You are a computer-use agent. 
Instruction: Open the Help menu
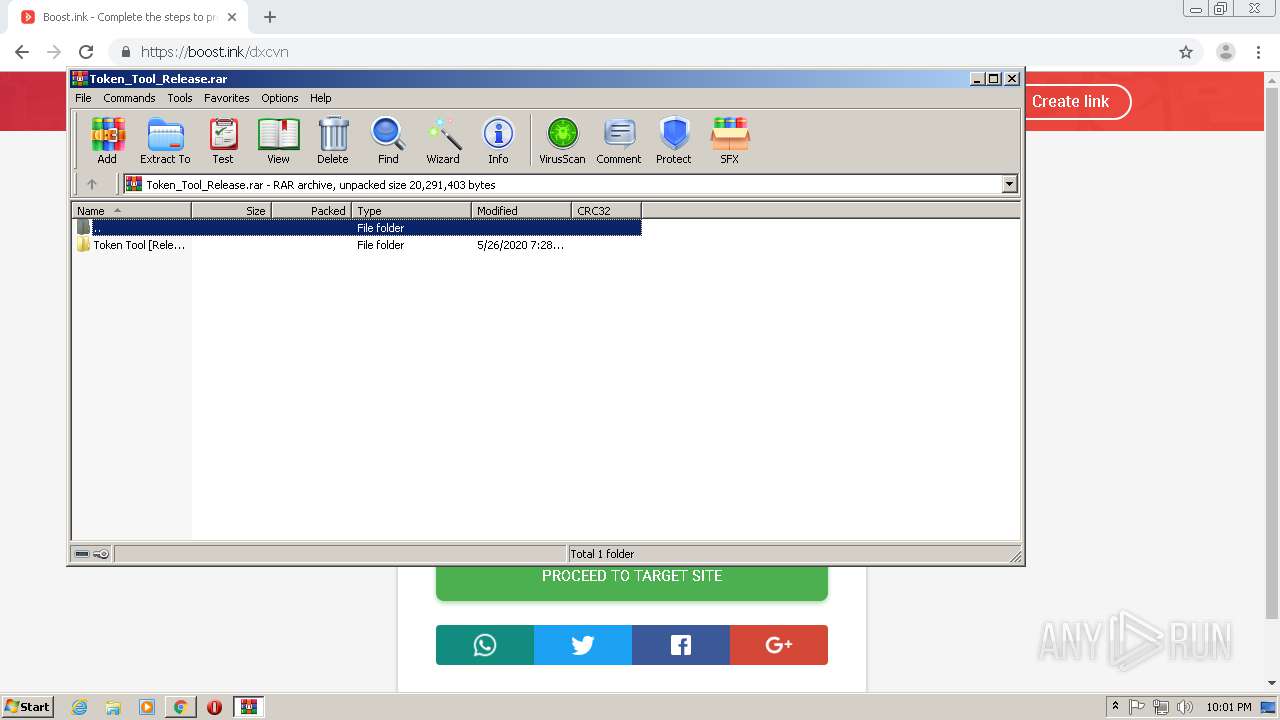(320, 98)
